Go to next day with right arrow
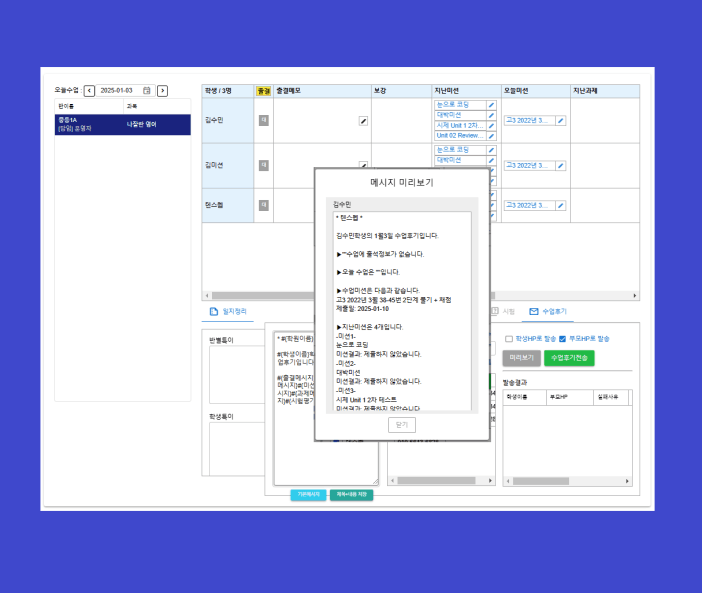The width and height of the screenshot is (702, 593). [x=163, y=90]
